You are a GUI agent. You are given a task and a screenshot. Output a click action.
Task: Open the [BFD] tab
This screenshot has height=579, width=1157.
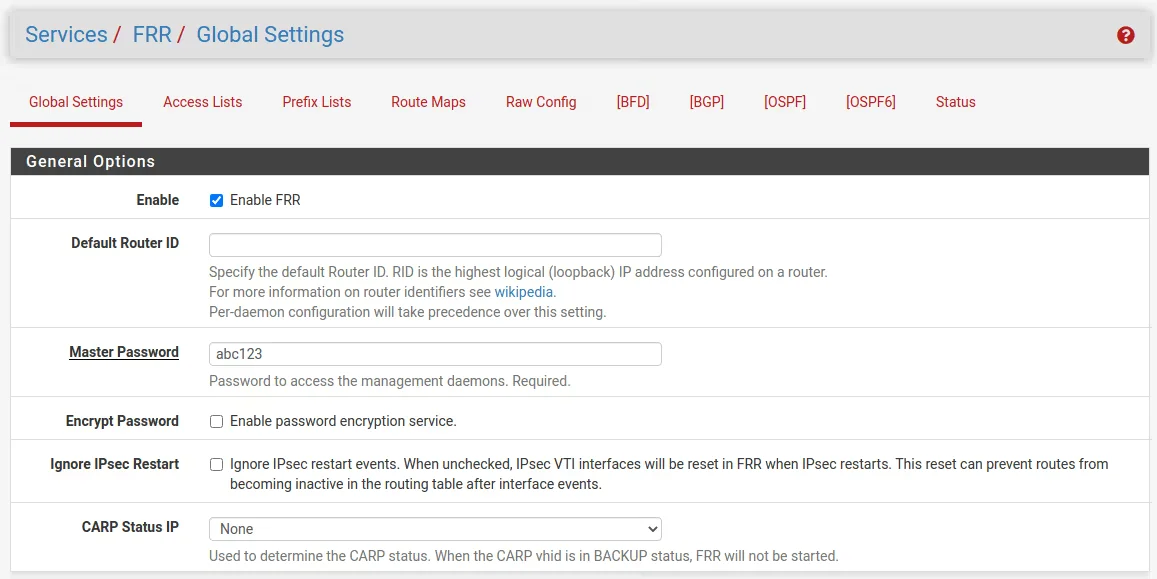coord(633,102)
